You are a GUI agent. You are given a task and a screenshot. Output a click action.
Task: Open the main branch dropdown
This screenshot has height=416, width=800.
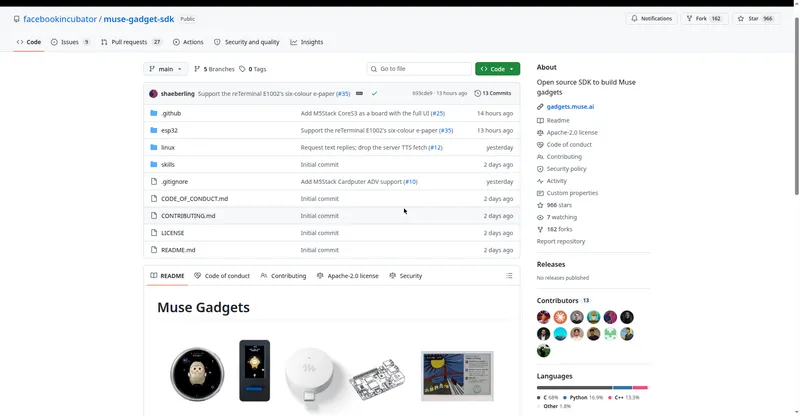click(165, 69)
